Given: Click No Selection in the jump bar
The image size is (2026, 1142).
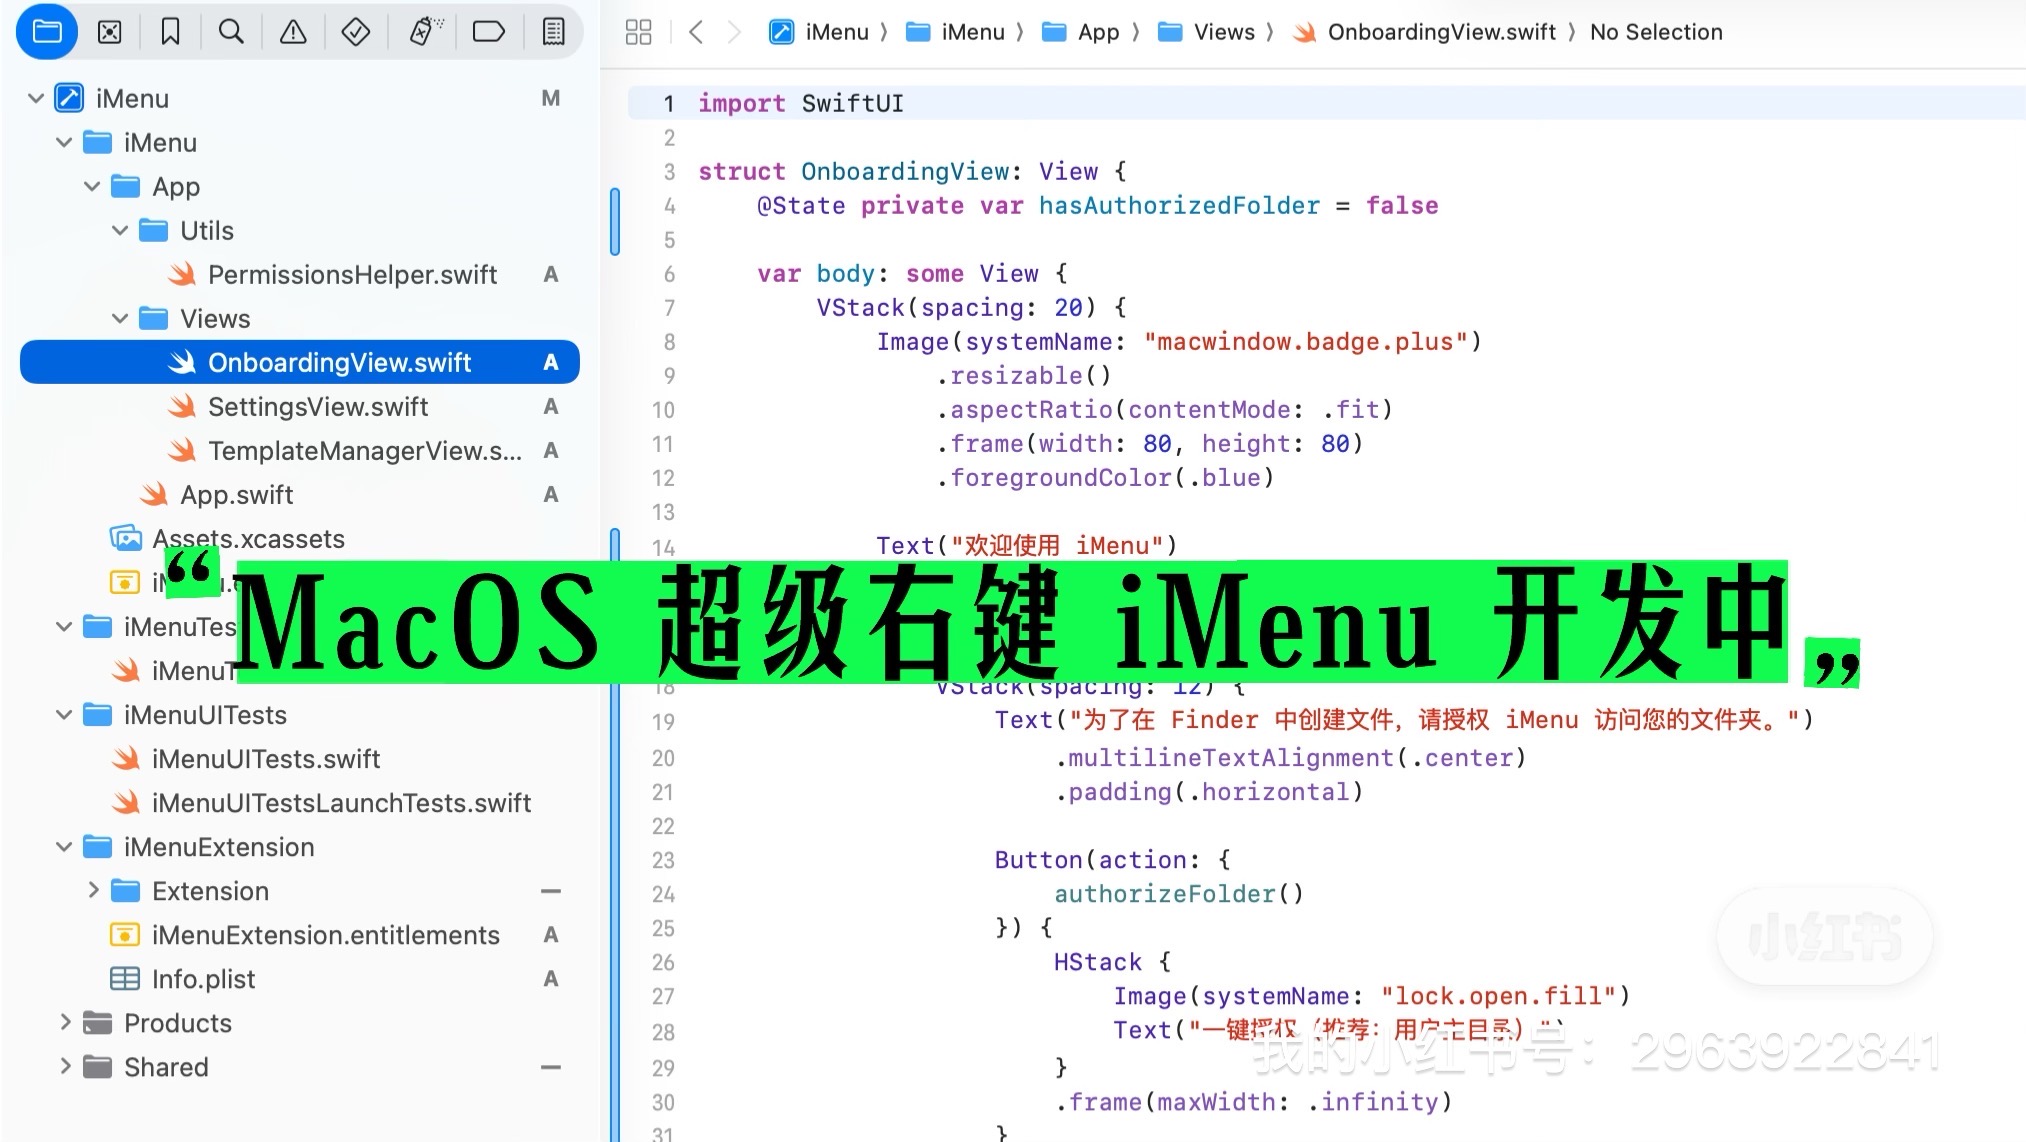Looking at the screenshot, I should pos(1655,32).
